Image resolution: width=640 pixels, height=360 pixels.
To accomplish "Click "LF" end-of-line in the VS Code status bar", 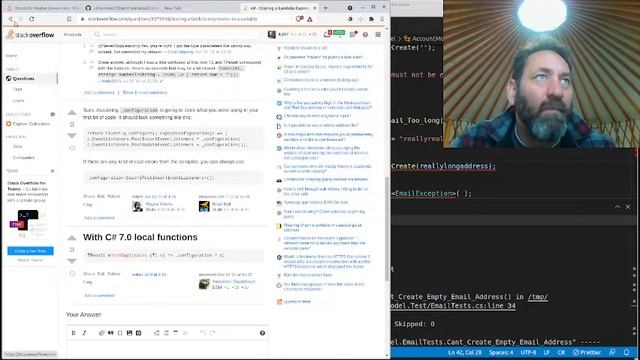I will pos(547,352).
